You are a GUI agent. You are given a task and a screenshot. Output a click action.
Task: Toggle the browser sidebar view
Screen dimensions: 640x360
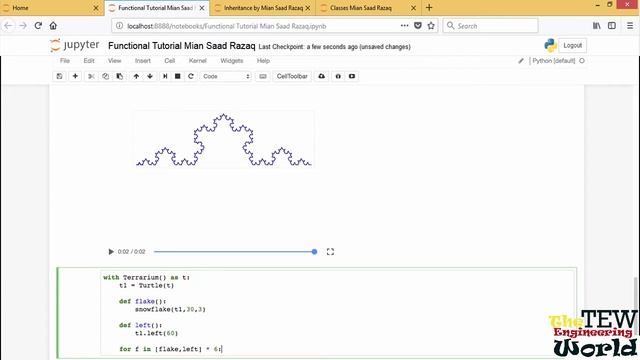coord(612,26)
